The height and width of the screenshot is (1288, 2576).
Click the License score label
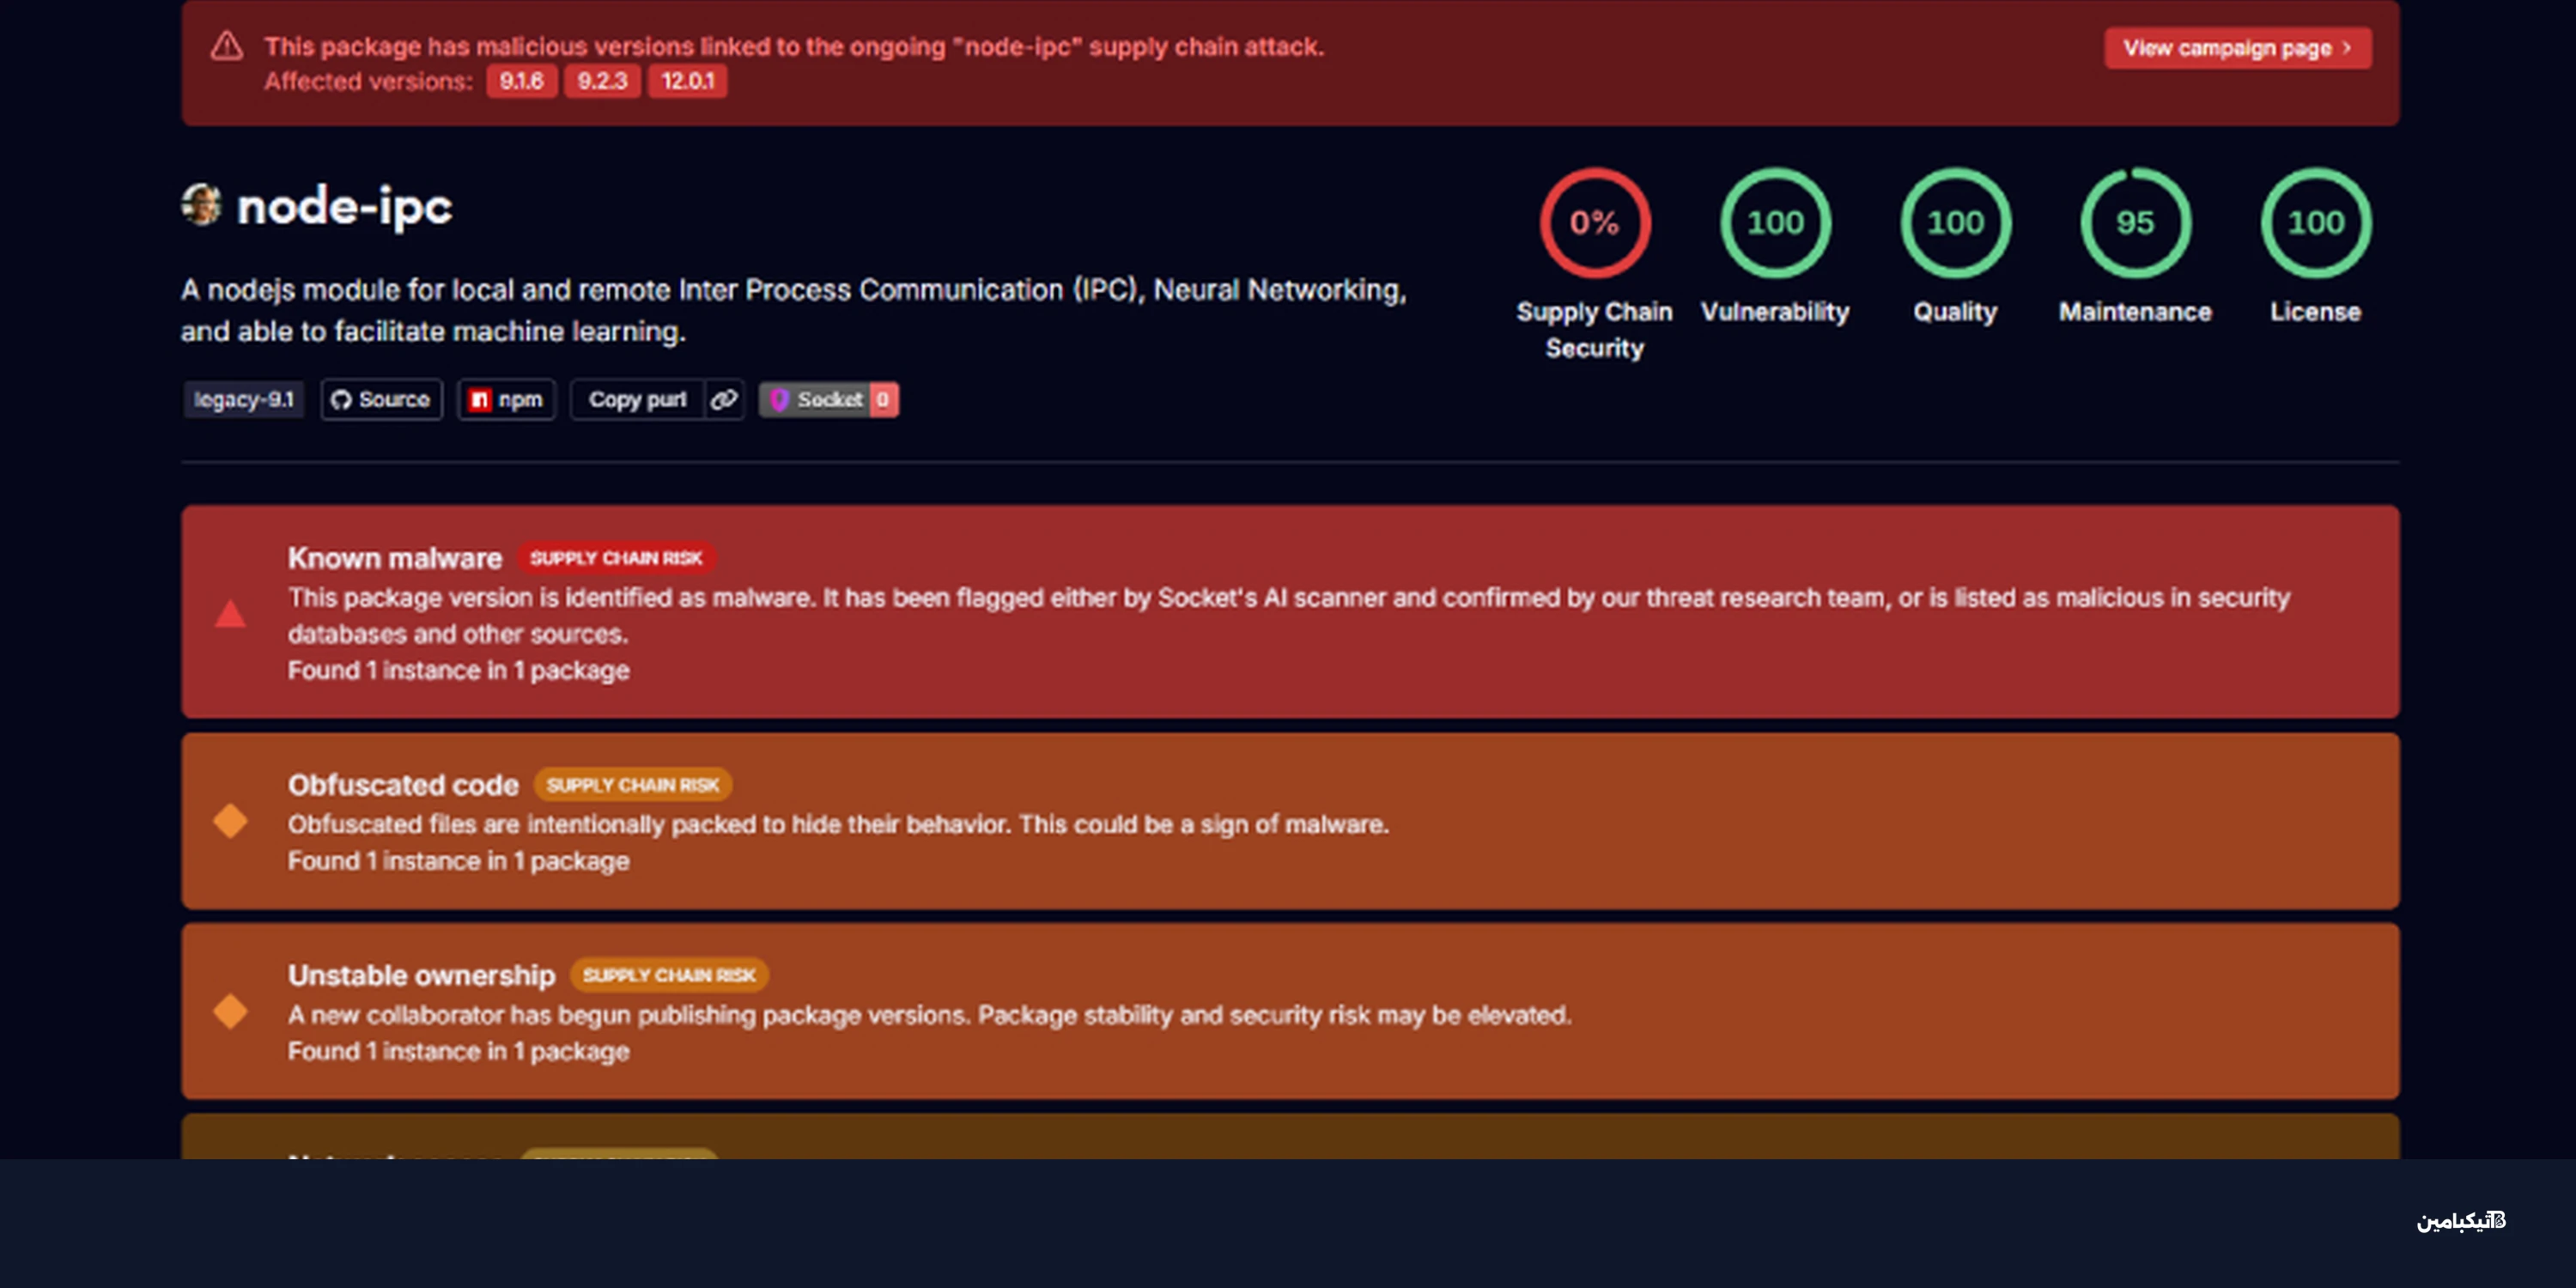pyautogui.click(x=2315, y=312)
